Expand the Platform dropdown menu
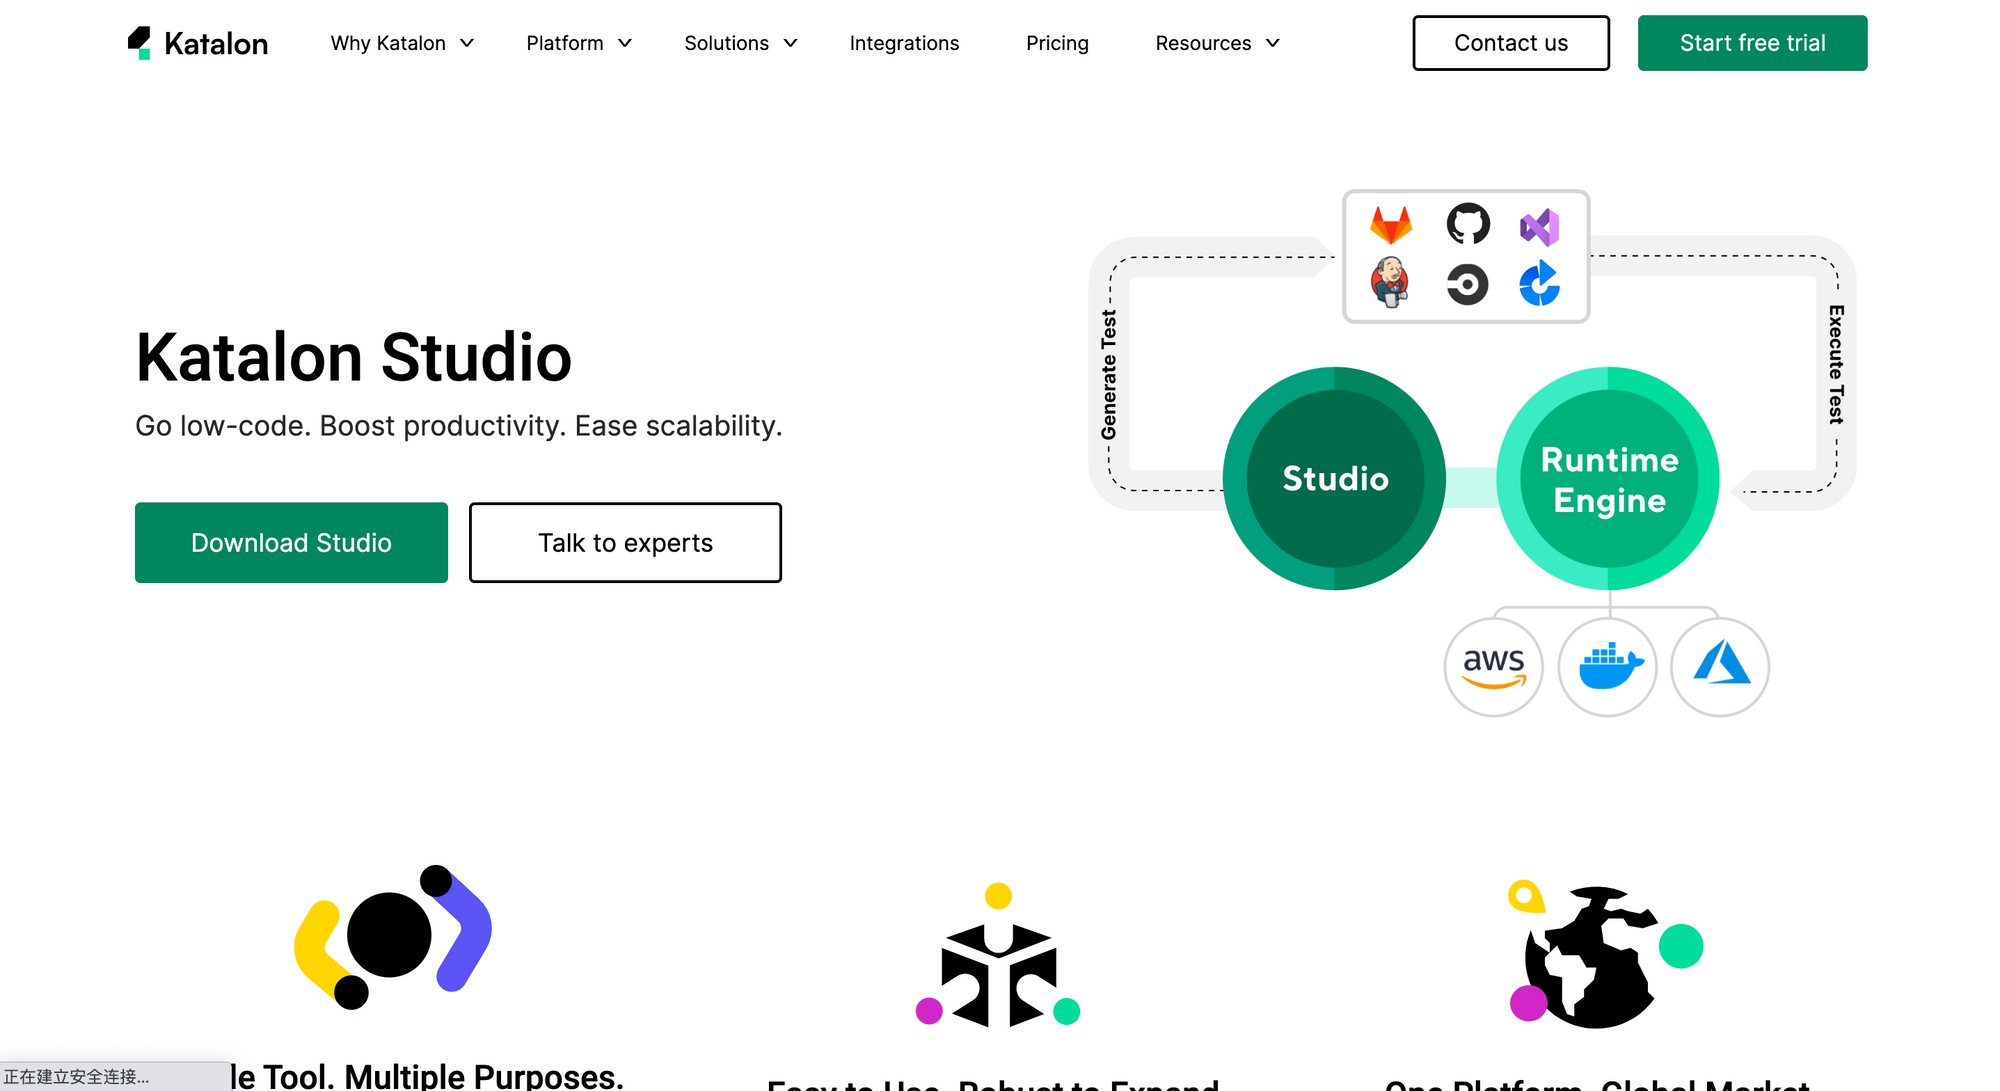Image resolution: width=2000 pixels, height=1091 pixels. 579,43
